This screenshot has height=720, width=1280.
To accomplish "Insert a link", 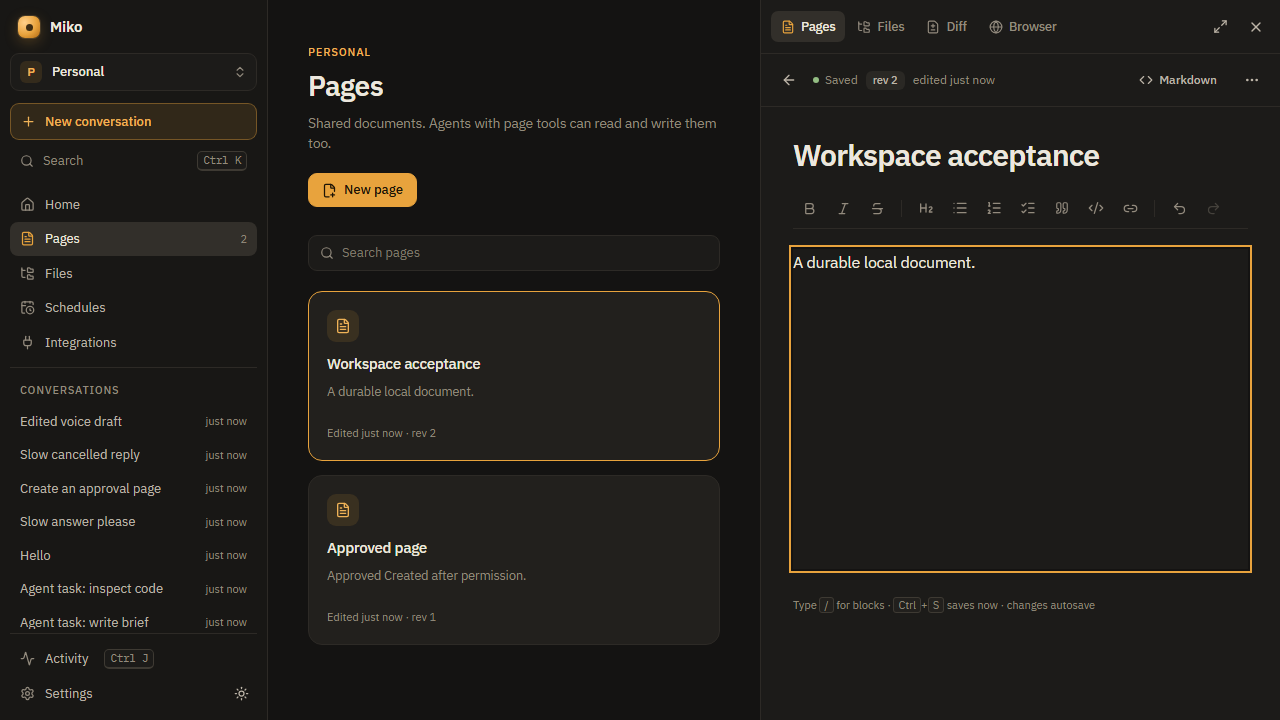I will pos(1130,208).
